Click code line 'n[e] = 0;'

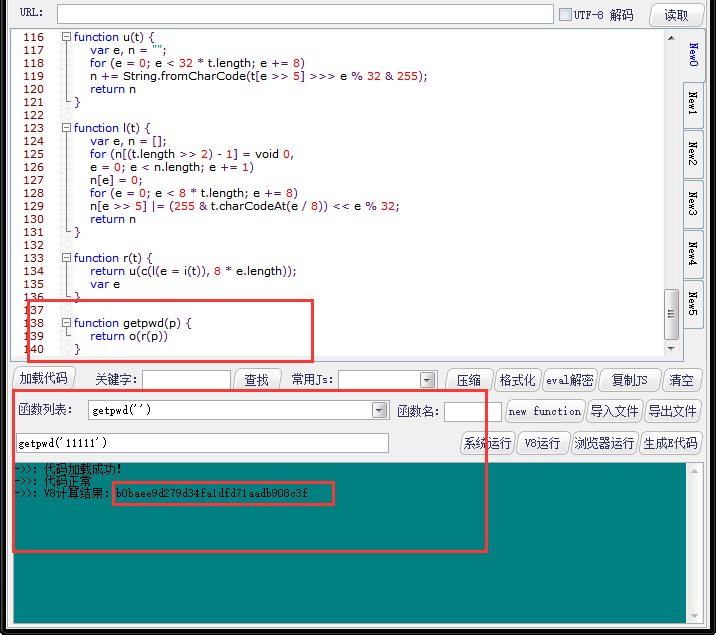[116, 180]
